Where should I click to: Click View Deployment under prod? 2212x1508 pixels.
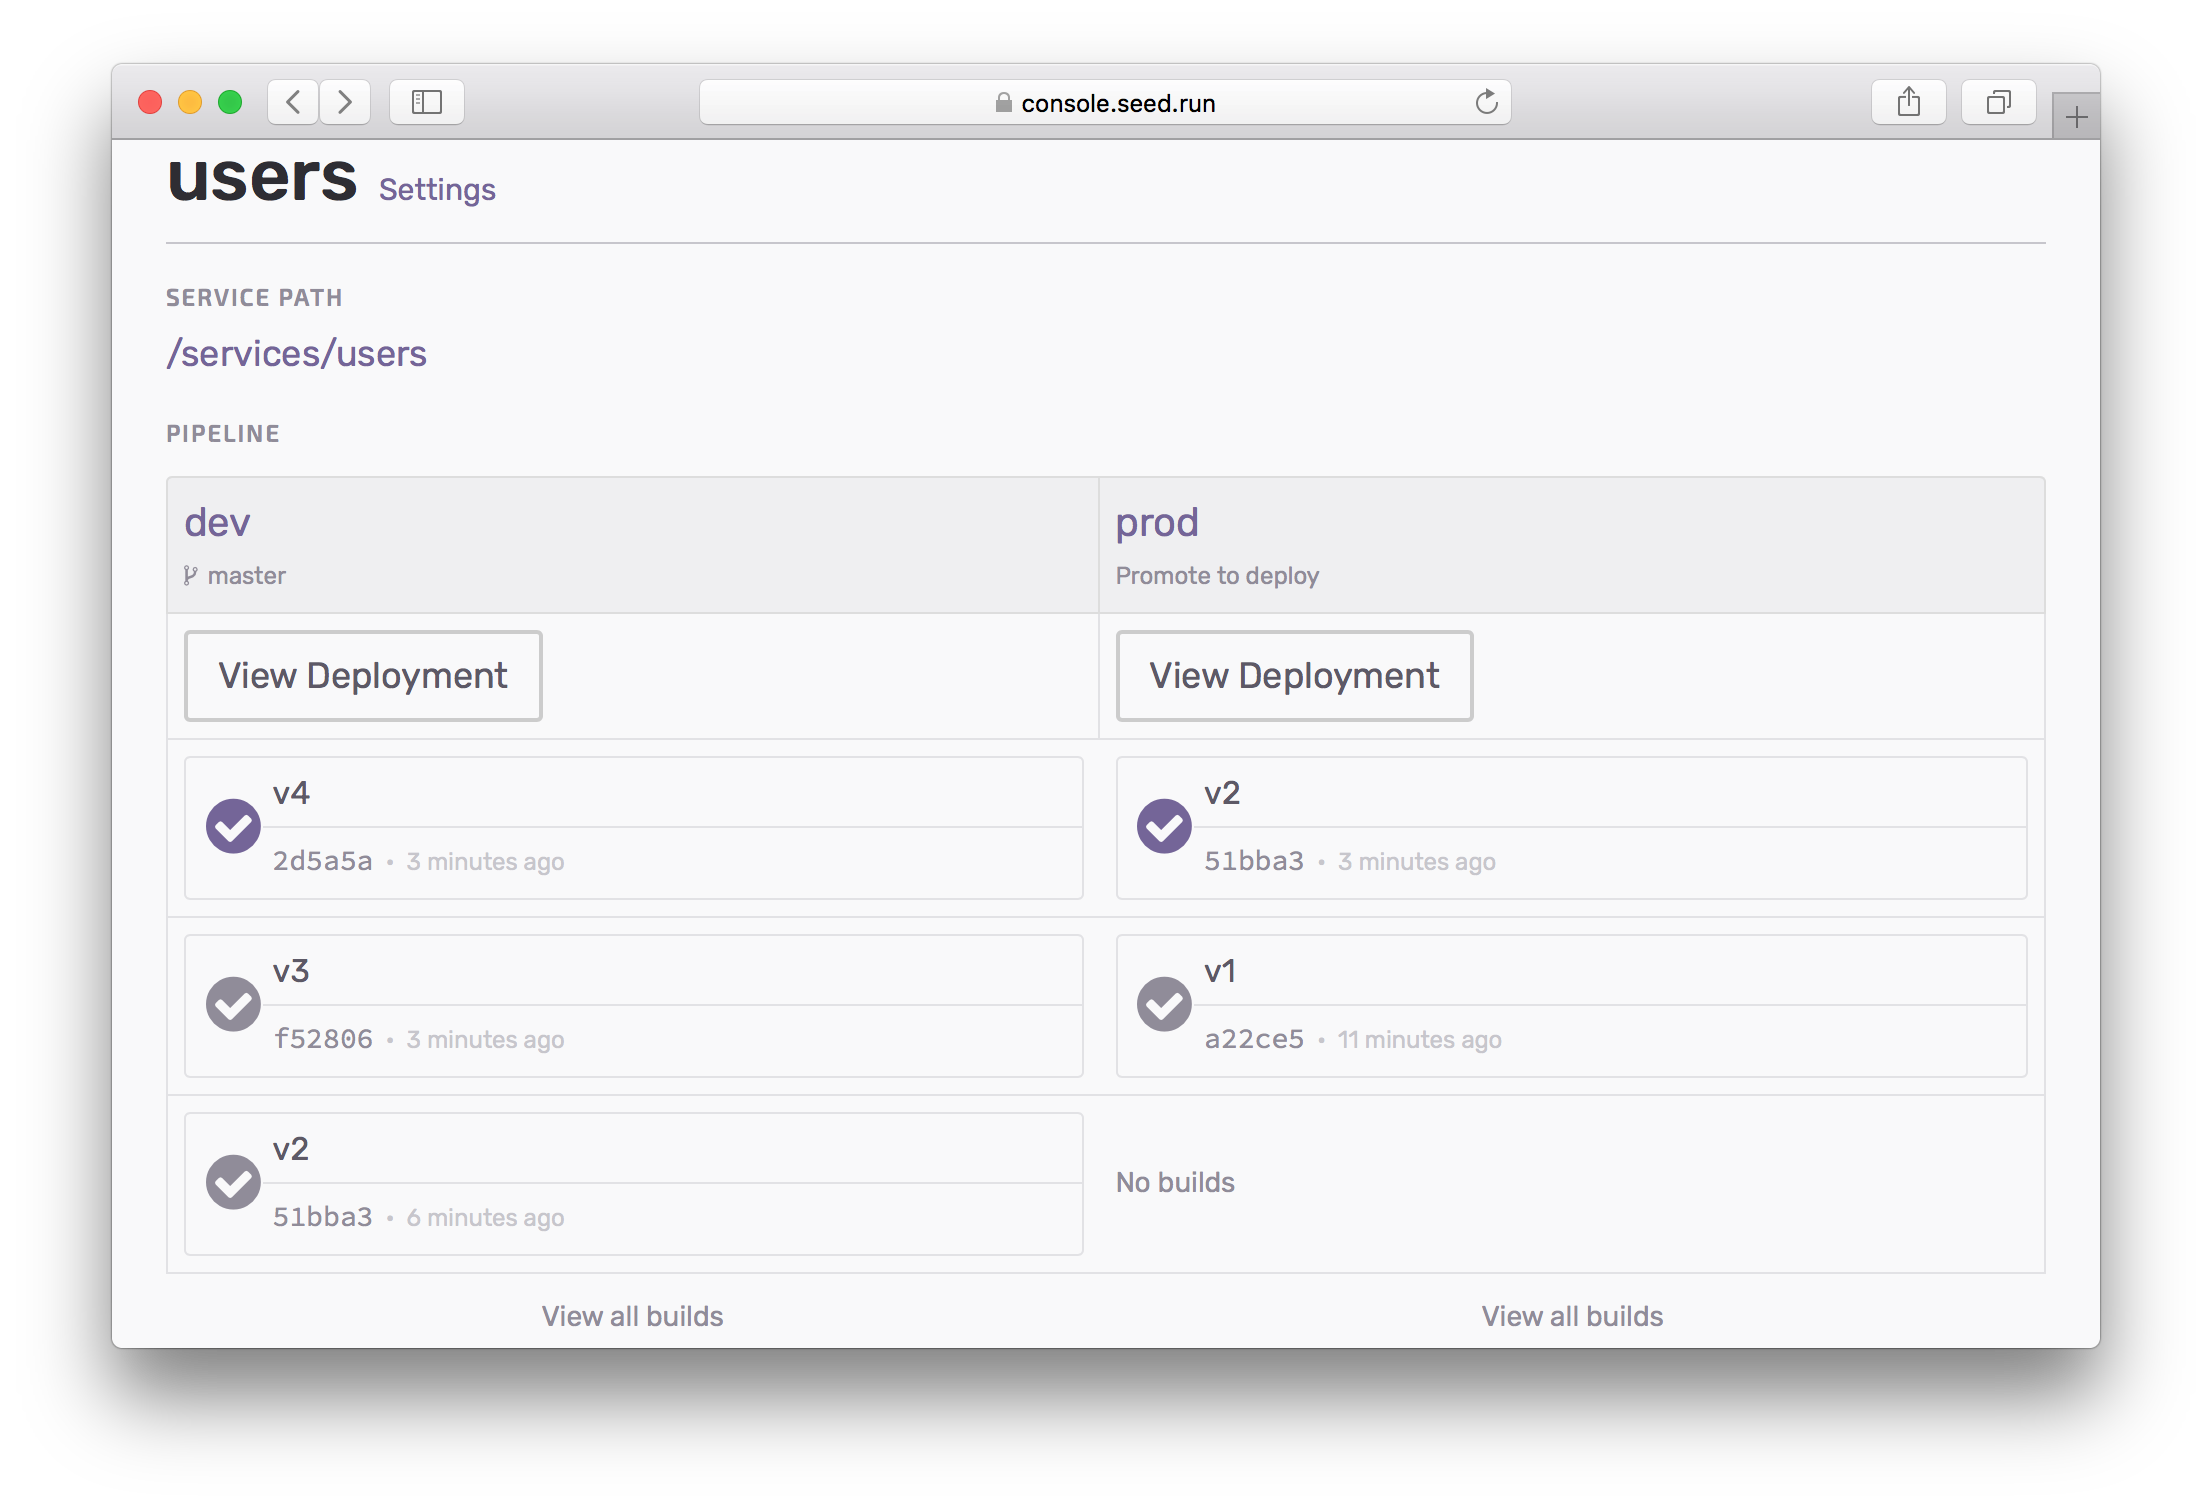pyautogui.click(x=1294, y=676)
